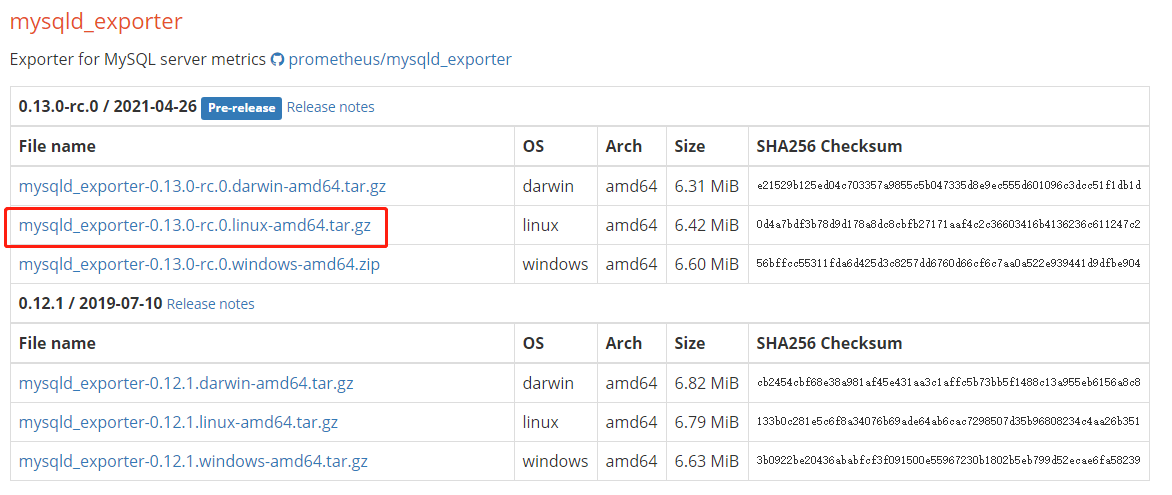Open Release notes for 0.12.1
This screenshot has height=495, width=1172.
[x=211, y=304]
